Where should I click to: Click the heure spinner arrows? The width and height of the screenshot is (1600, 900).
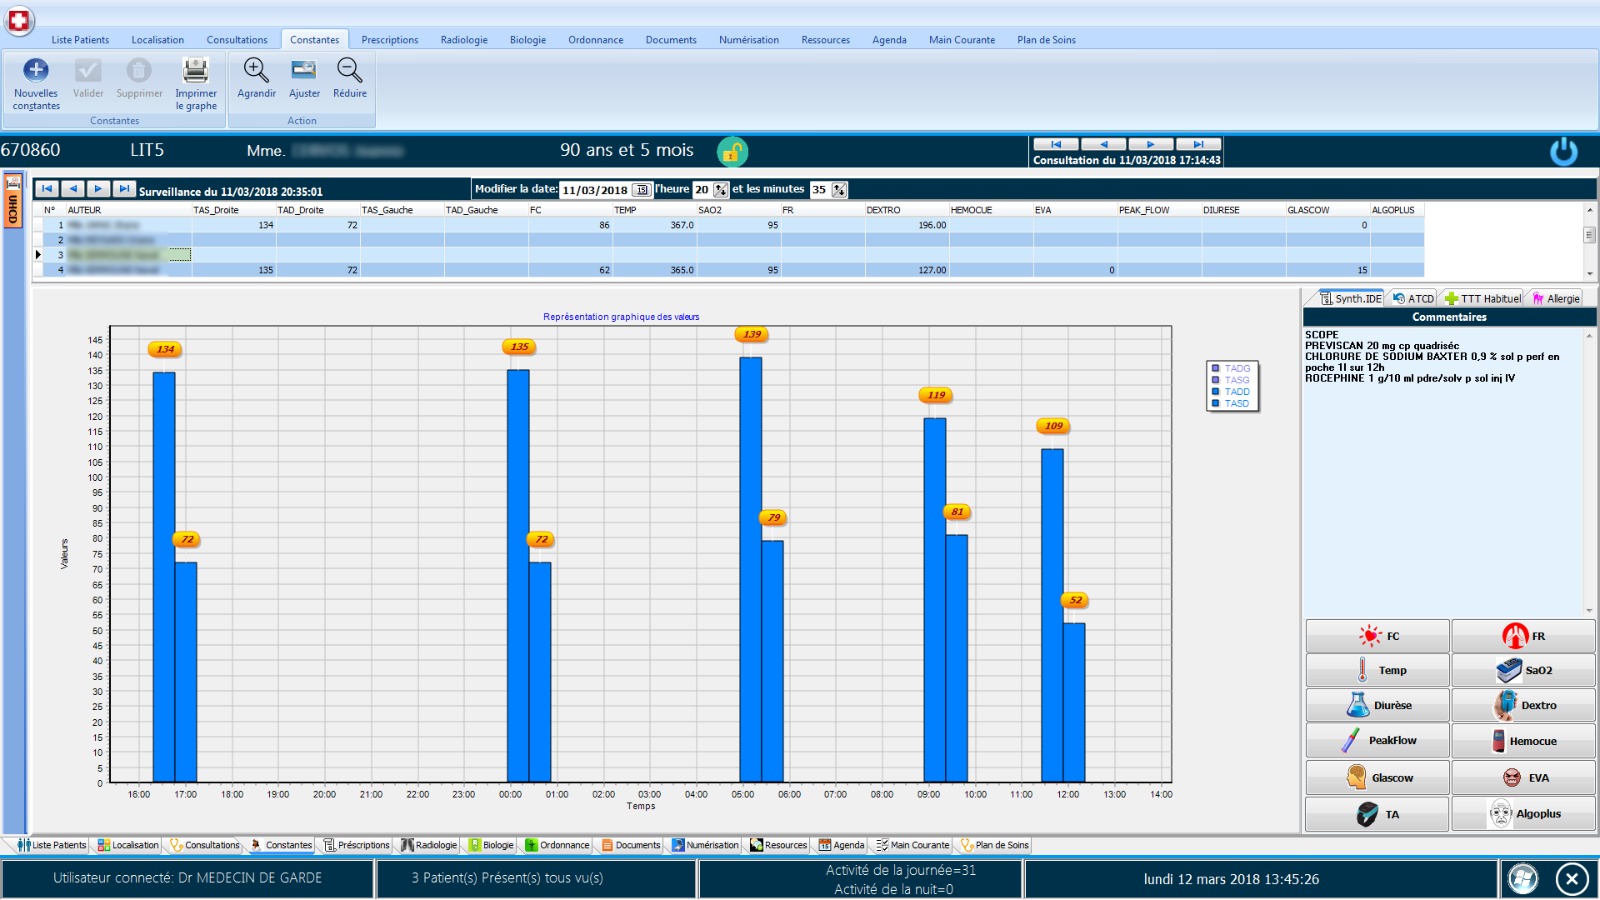click(720, 190)
